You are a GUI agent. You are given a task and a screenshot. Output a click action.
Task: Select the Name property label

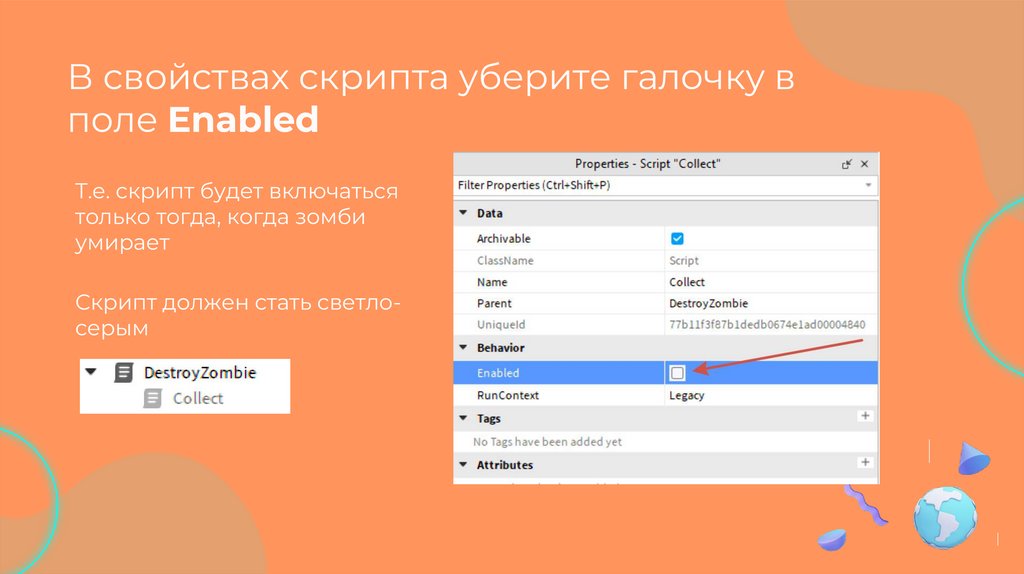click(492, 282)
